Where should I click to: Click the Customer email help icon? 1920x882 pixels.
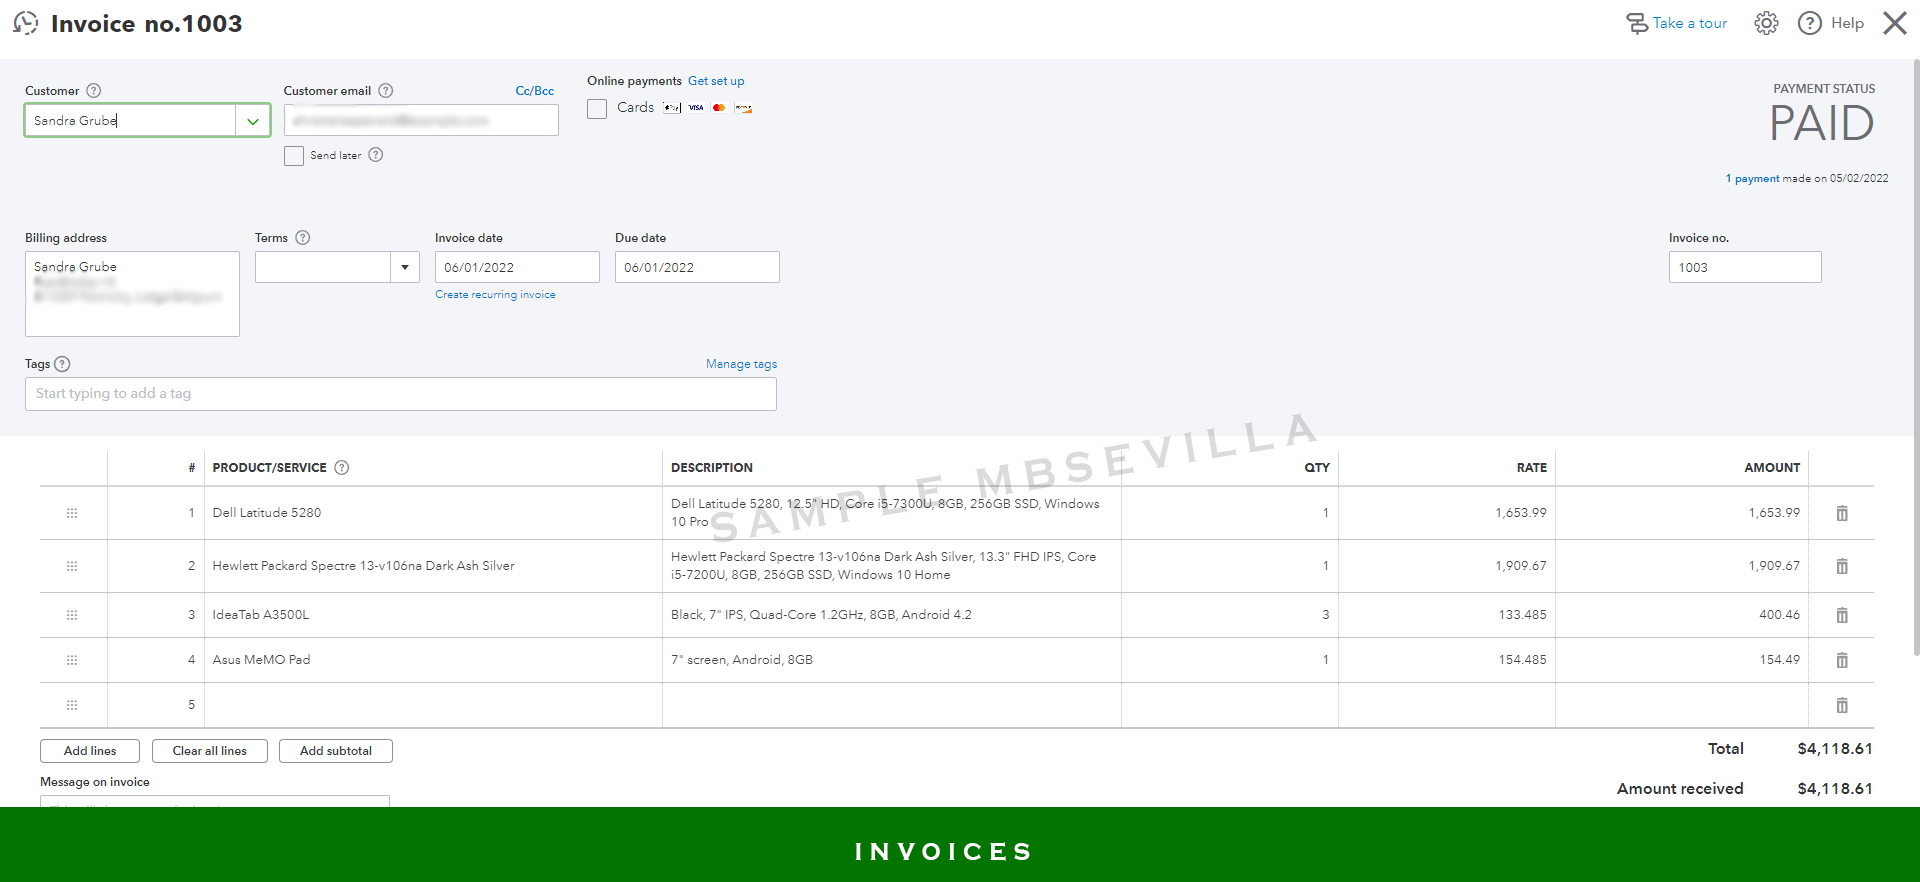[x=386, y=90]
